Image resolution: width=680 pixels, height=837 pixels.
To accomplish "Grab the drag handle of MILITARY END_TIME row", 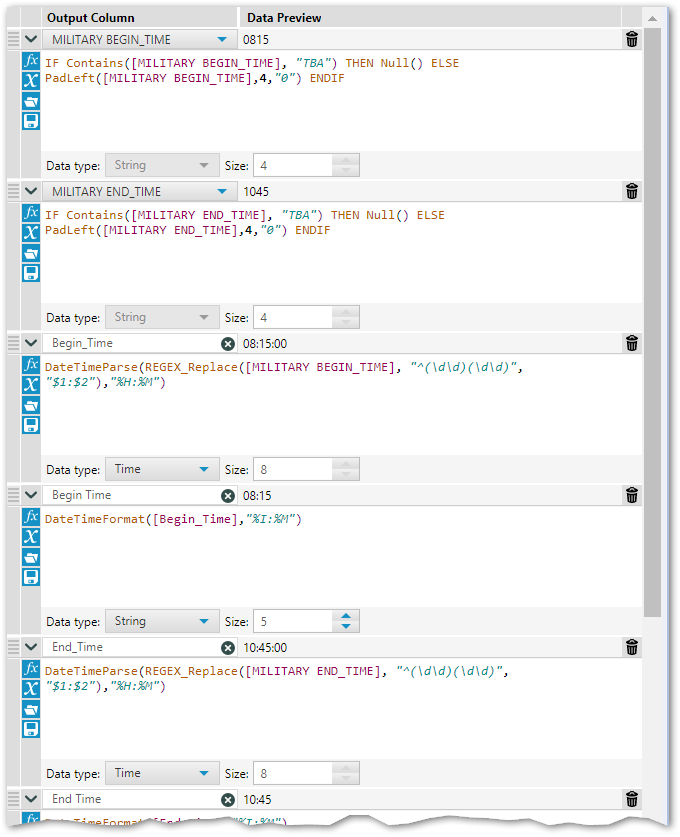I will point(13,191).
